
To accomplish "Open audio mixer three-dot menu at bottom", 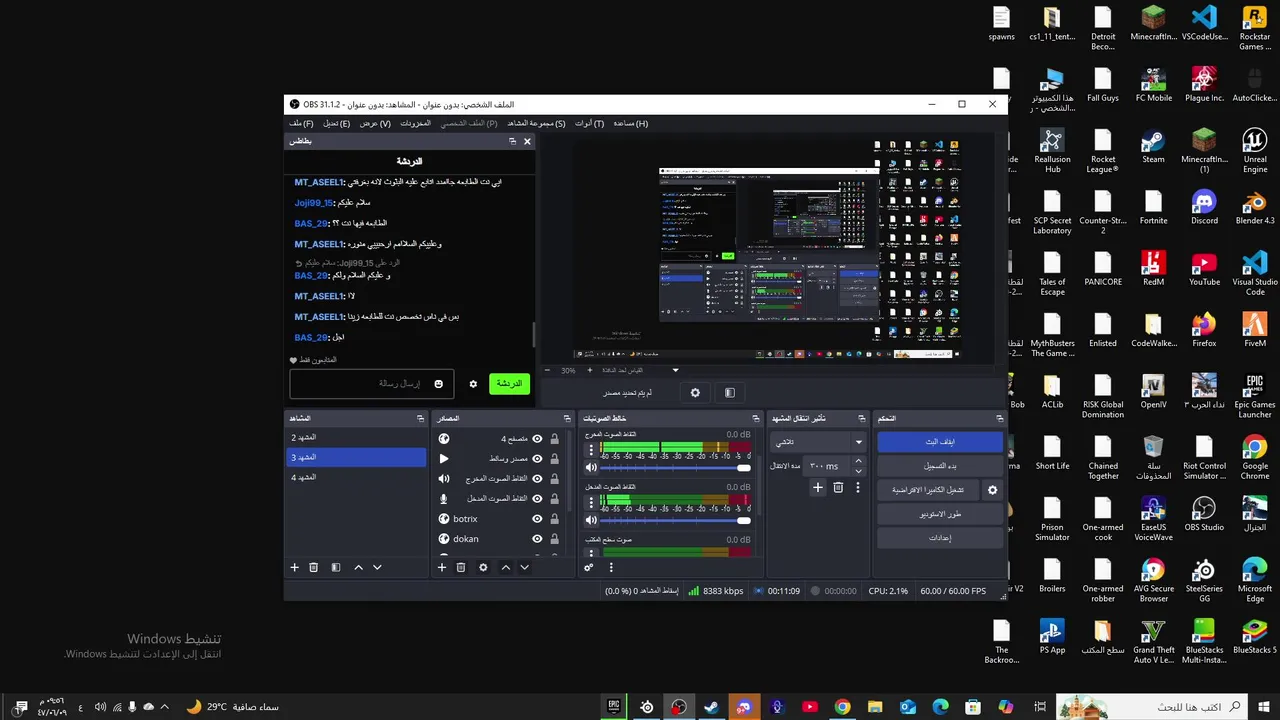I will pyautogui.click(x=611, y=567).
